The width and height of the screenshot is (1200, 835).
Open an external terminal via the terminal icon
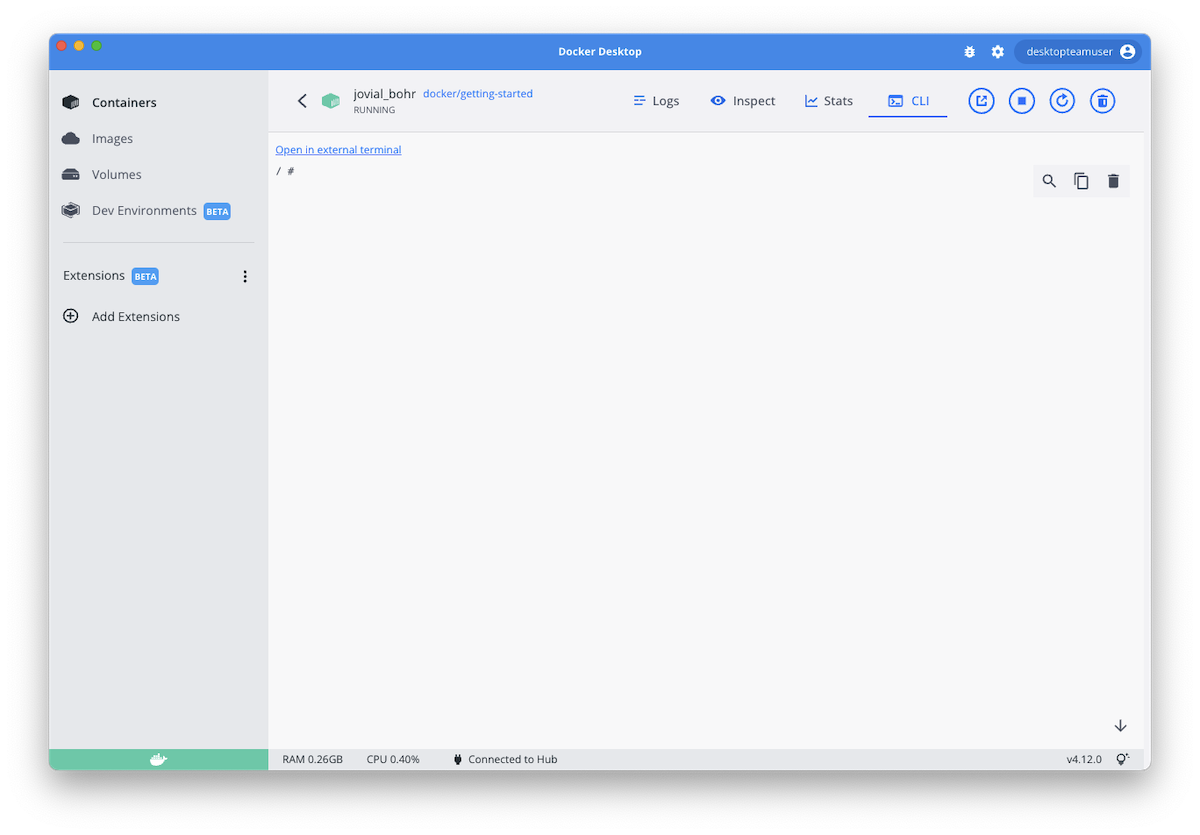click(x=981, y=100)
